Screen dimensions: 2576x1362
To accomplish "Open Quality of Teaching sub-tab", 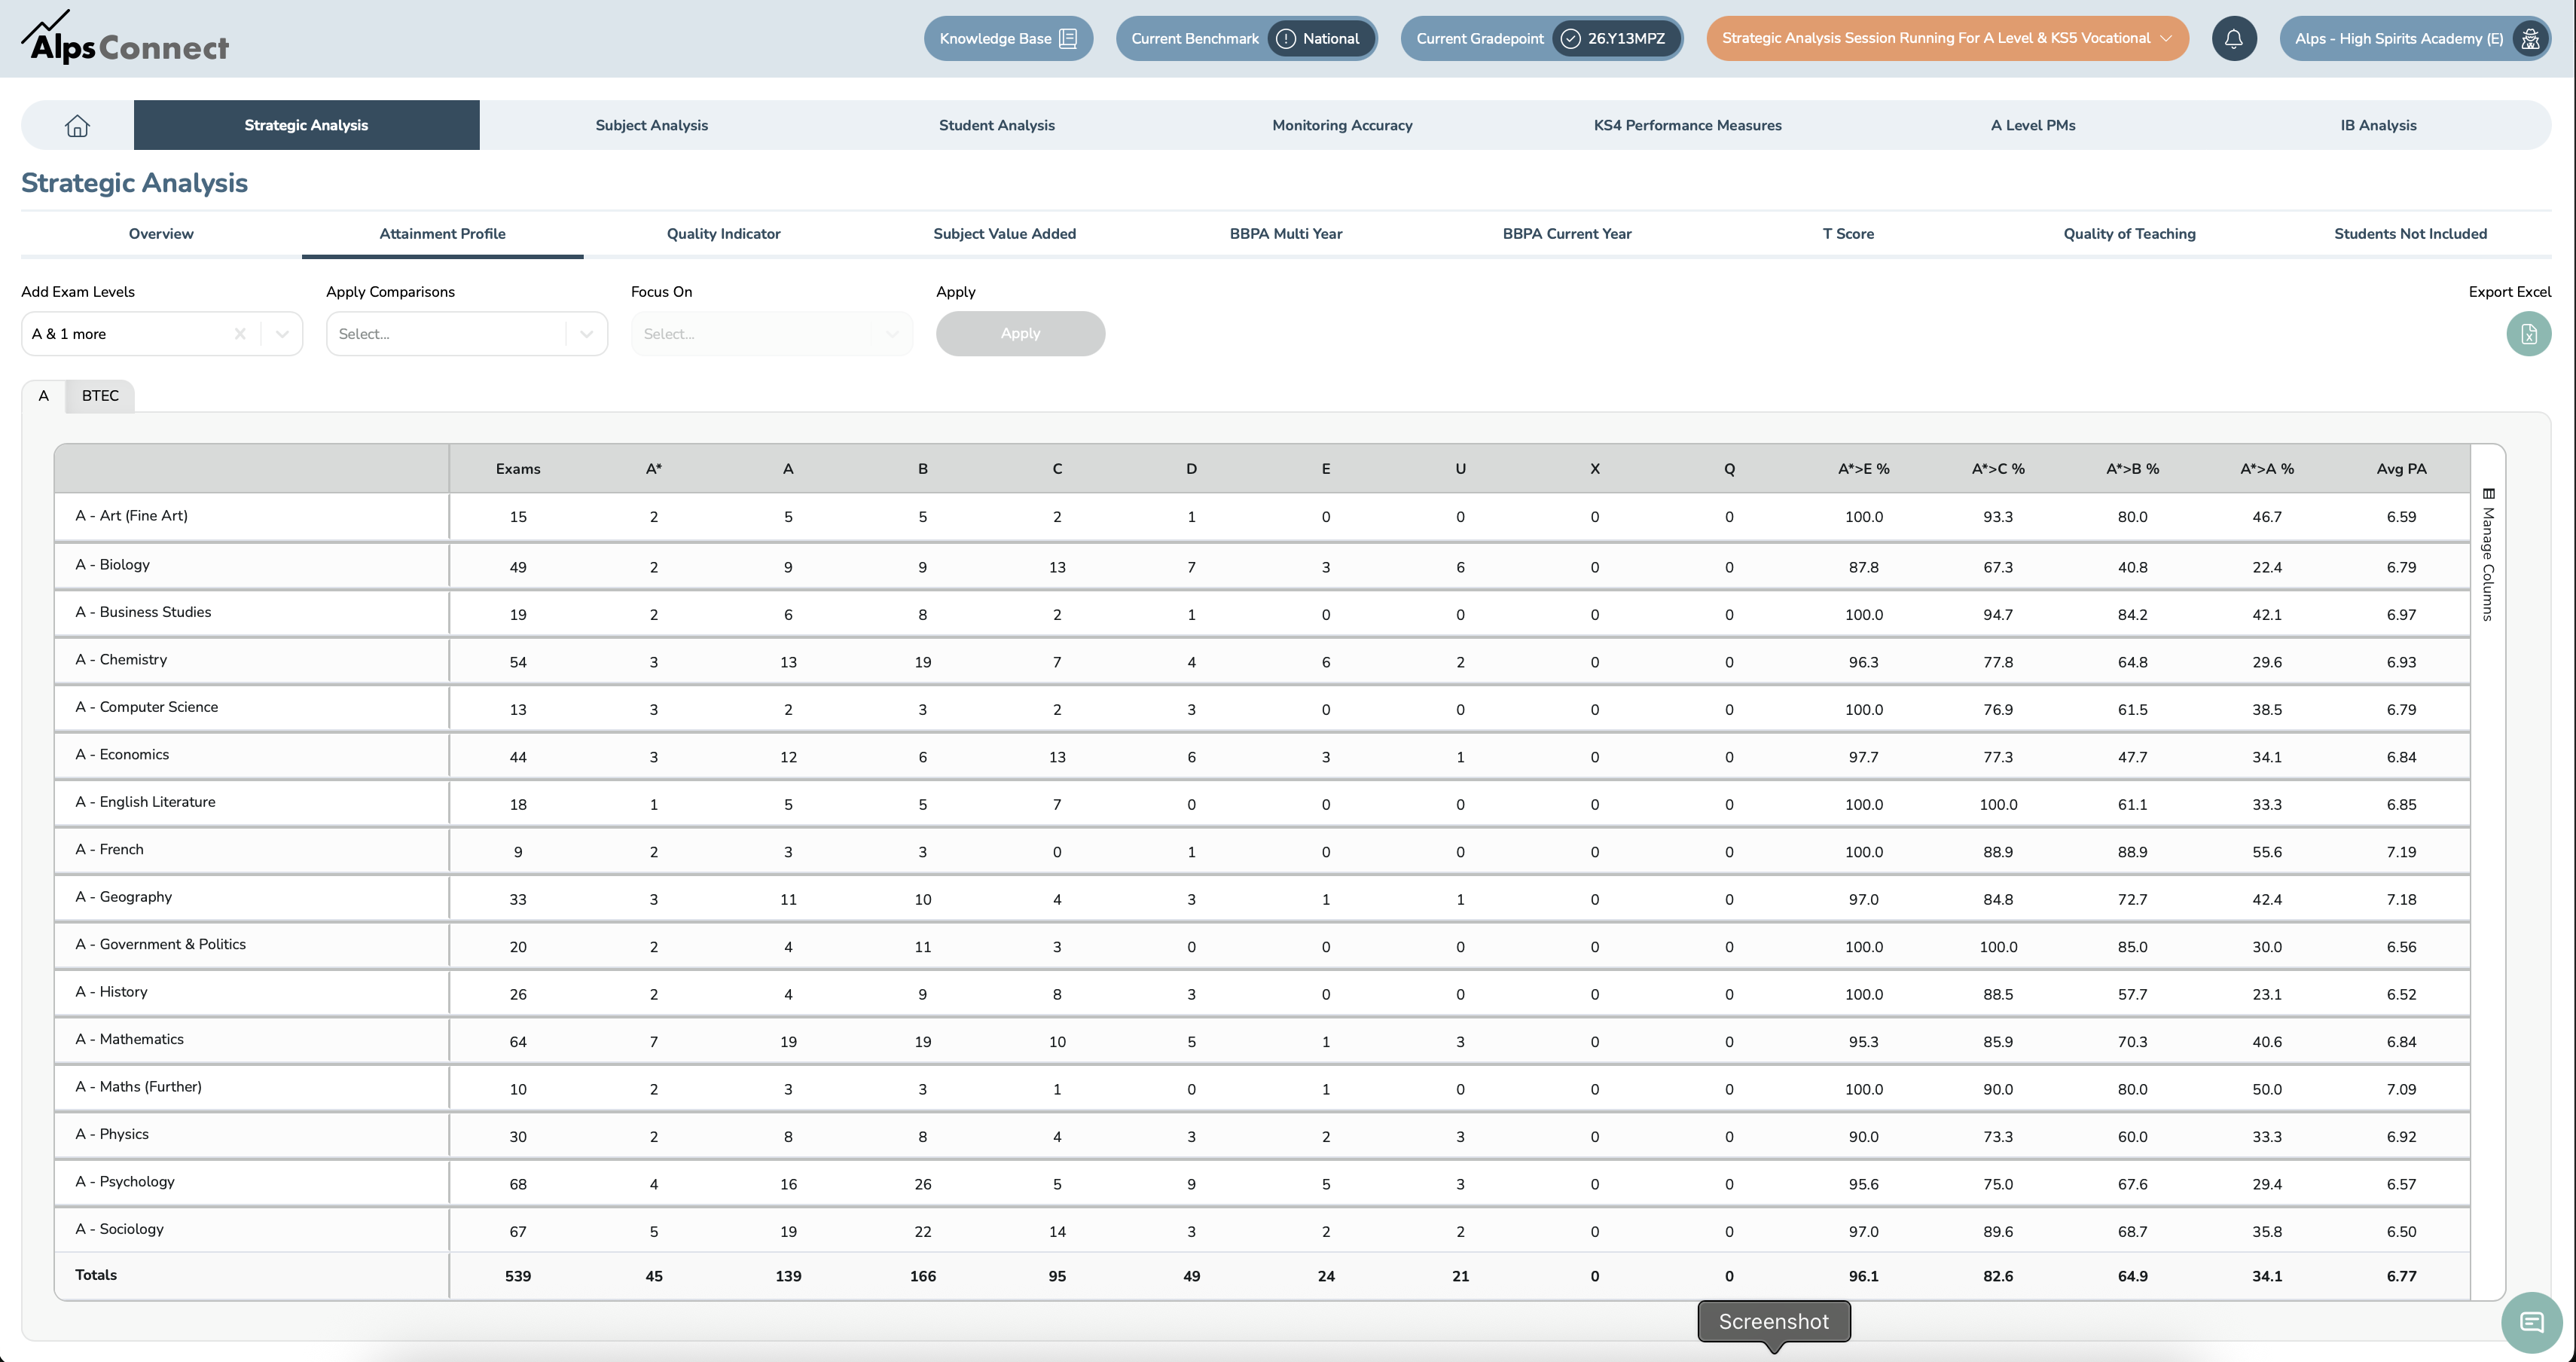I will click(2130, 234).
